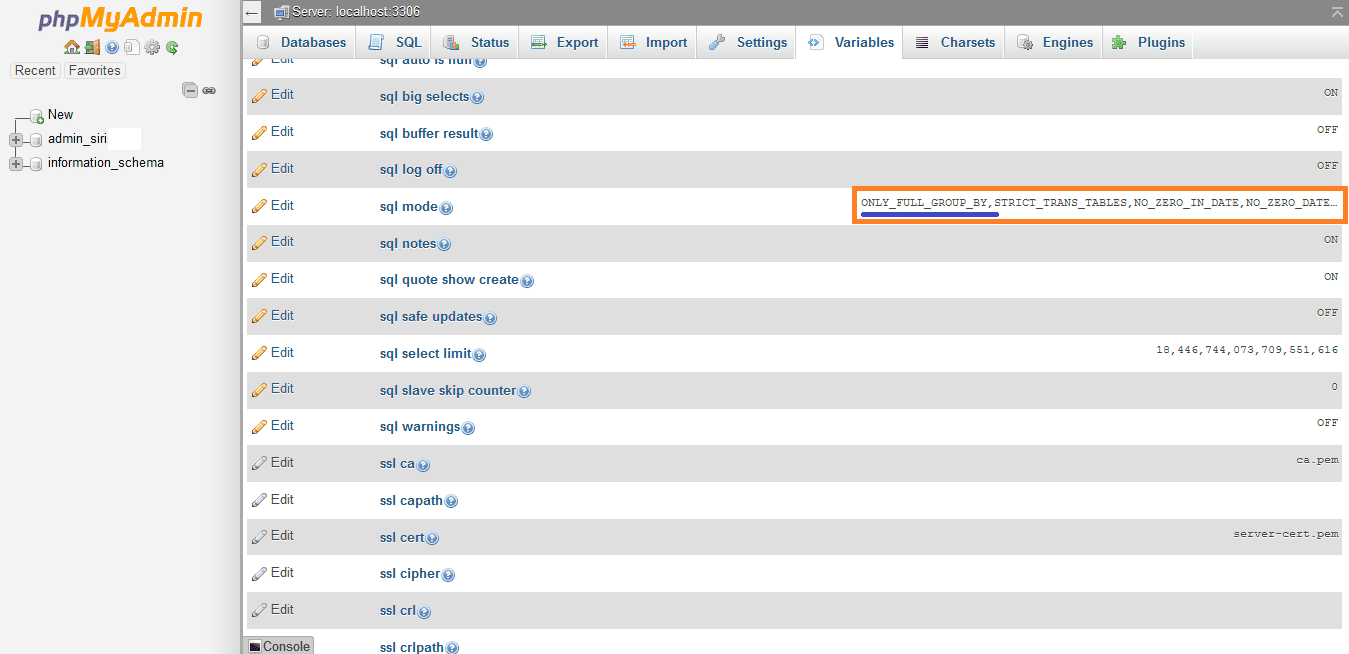Open the Favorites tables list
1349x654 pixels.
[94, 70]
